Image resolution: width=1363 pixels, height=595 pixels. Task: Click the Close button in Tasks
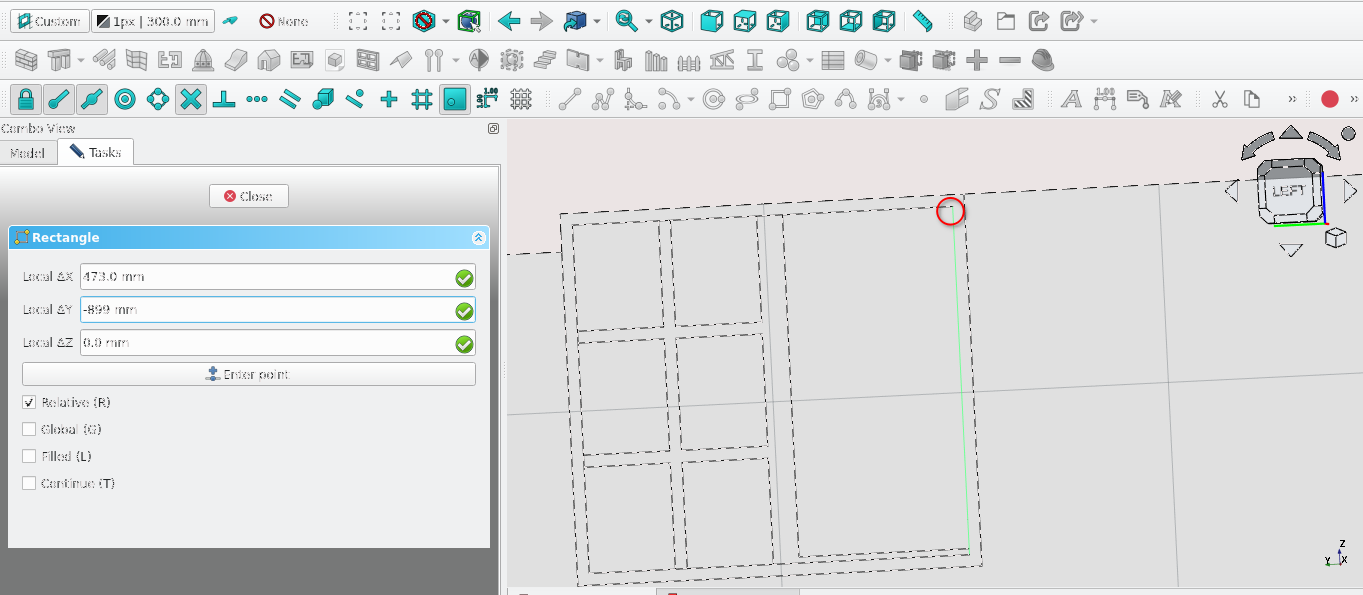248,196
